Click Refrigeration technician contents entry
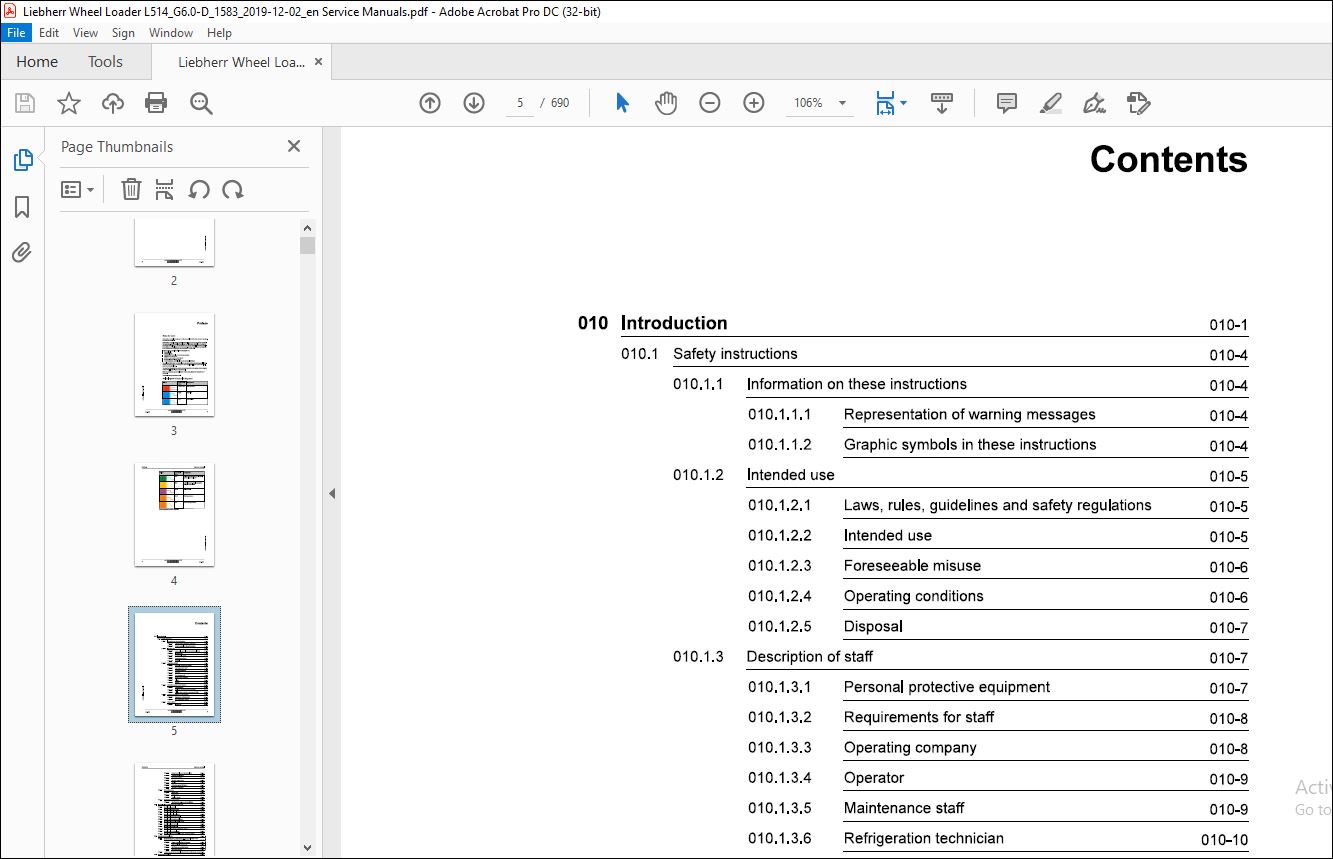 coord(923,838)
